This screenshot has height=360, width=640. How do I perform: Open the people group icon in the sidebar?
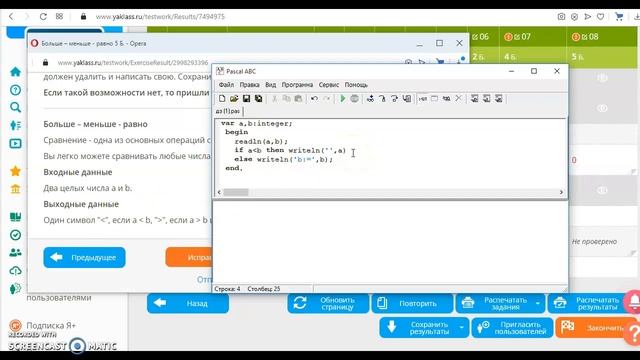pyautogui.click(x=15, y=253)
